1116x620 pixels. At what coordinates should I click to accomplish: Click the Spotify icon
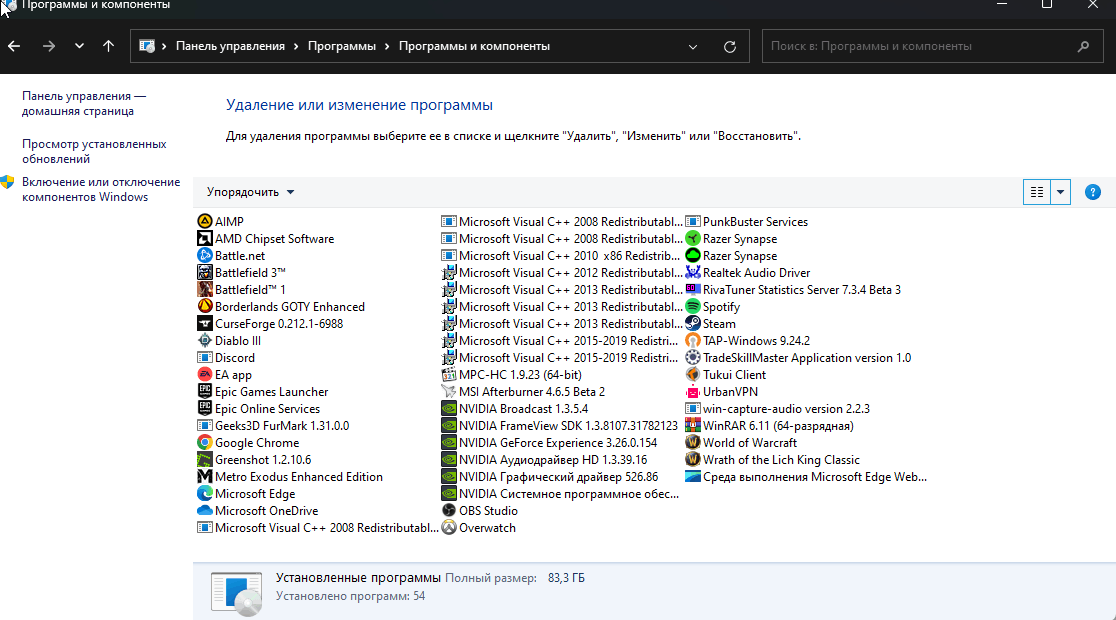click(x=693, y=306)
